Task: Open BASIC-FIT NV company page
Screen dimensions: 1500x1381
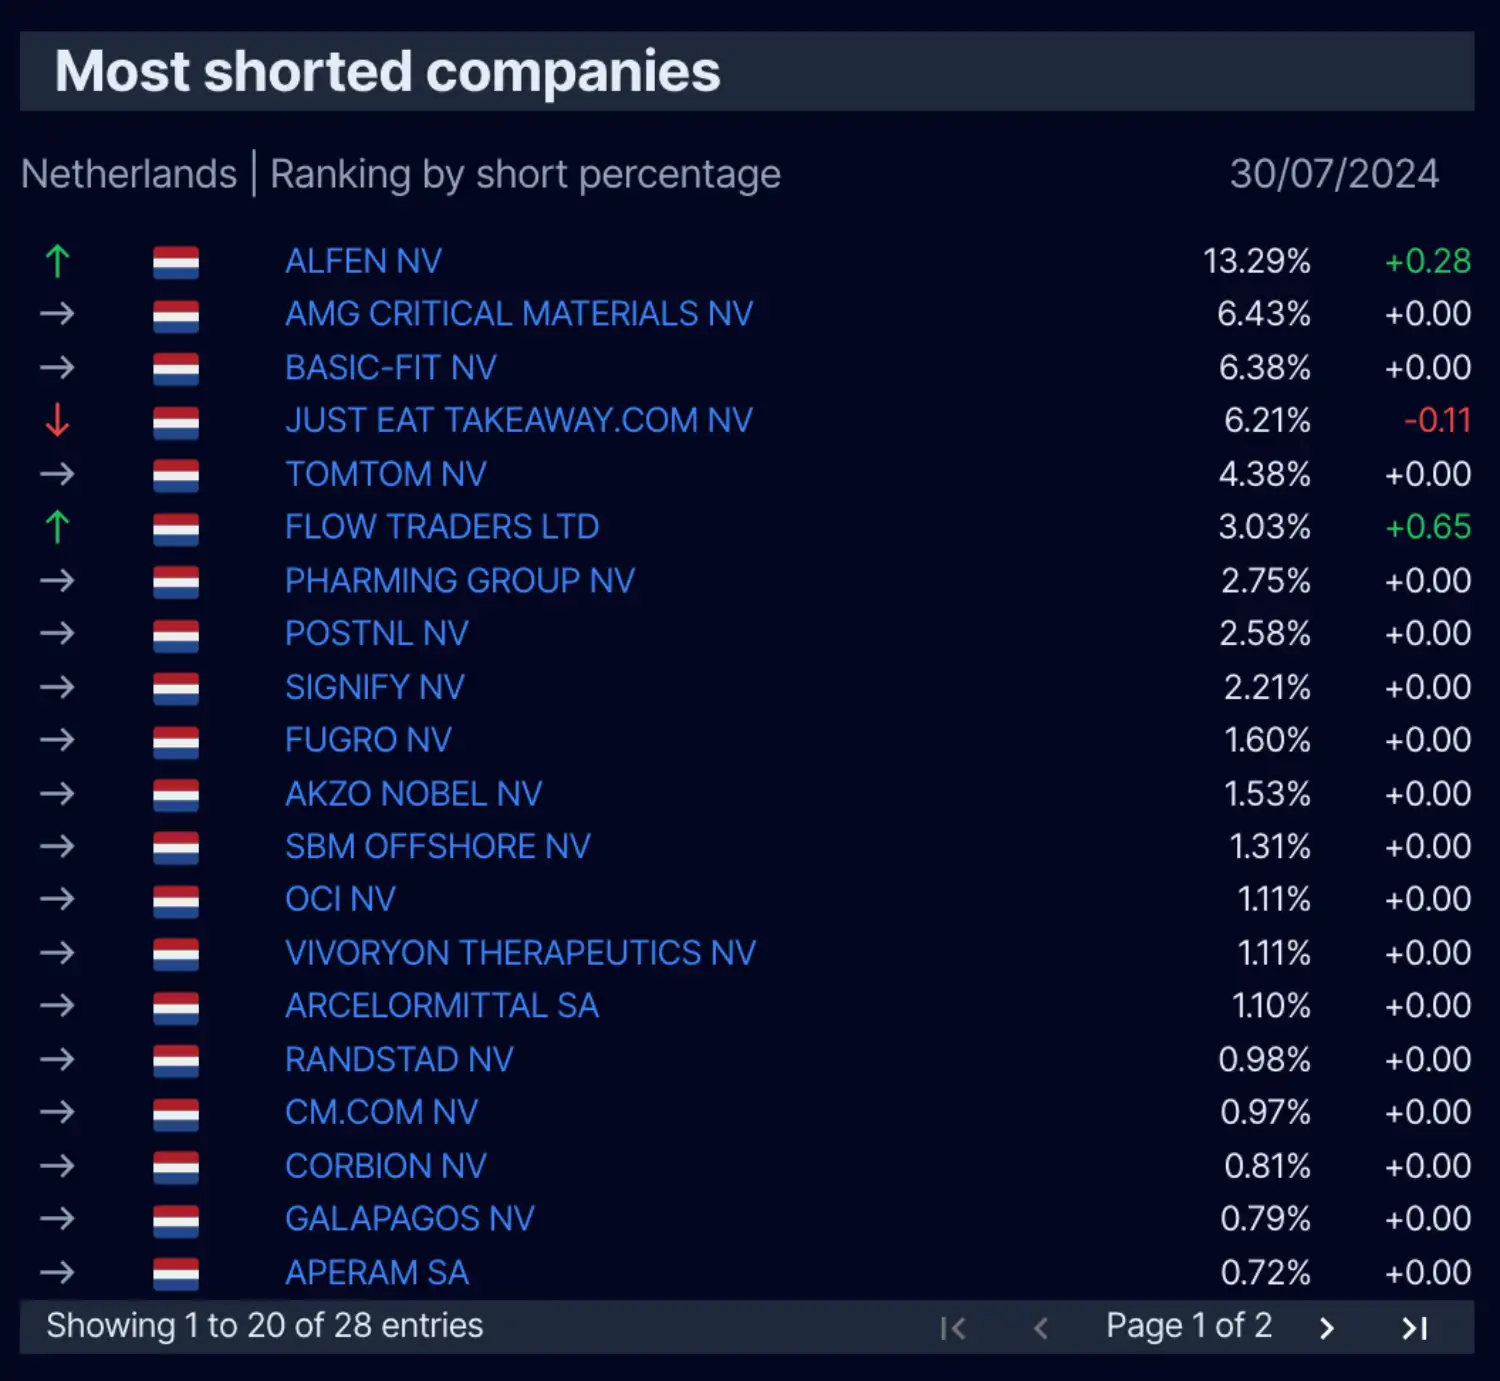Action: point(391,368)
